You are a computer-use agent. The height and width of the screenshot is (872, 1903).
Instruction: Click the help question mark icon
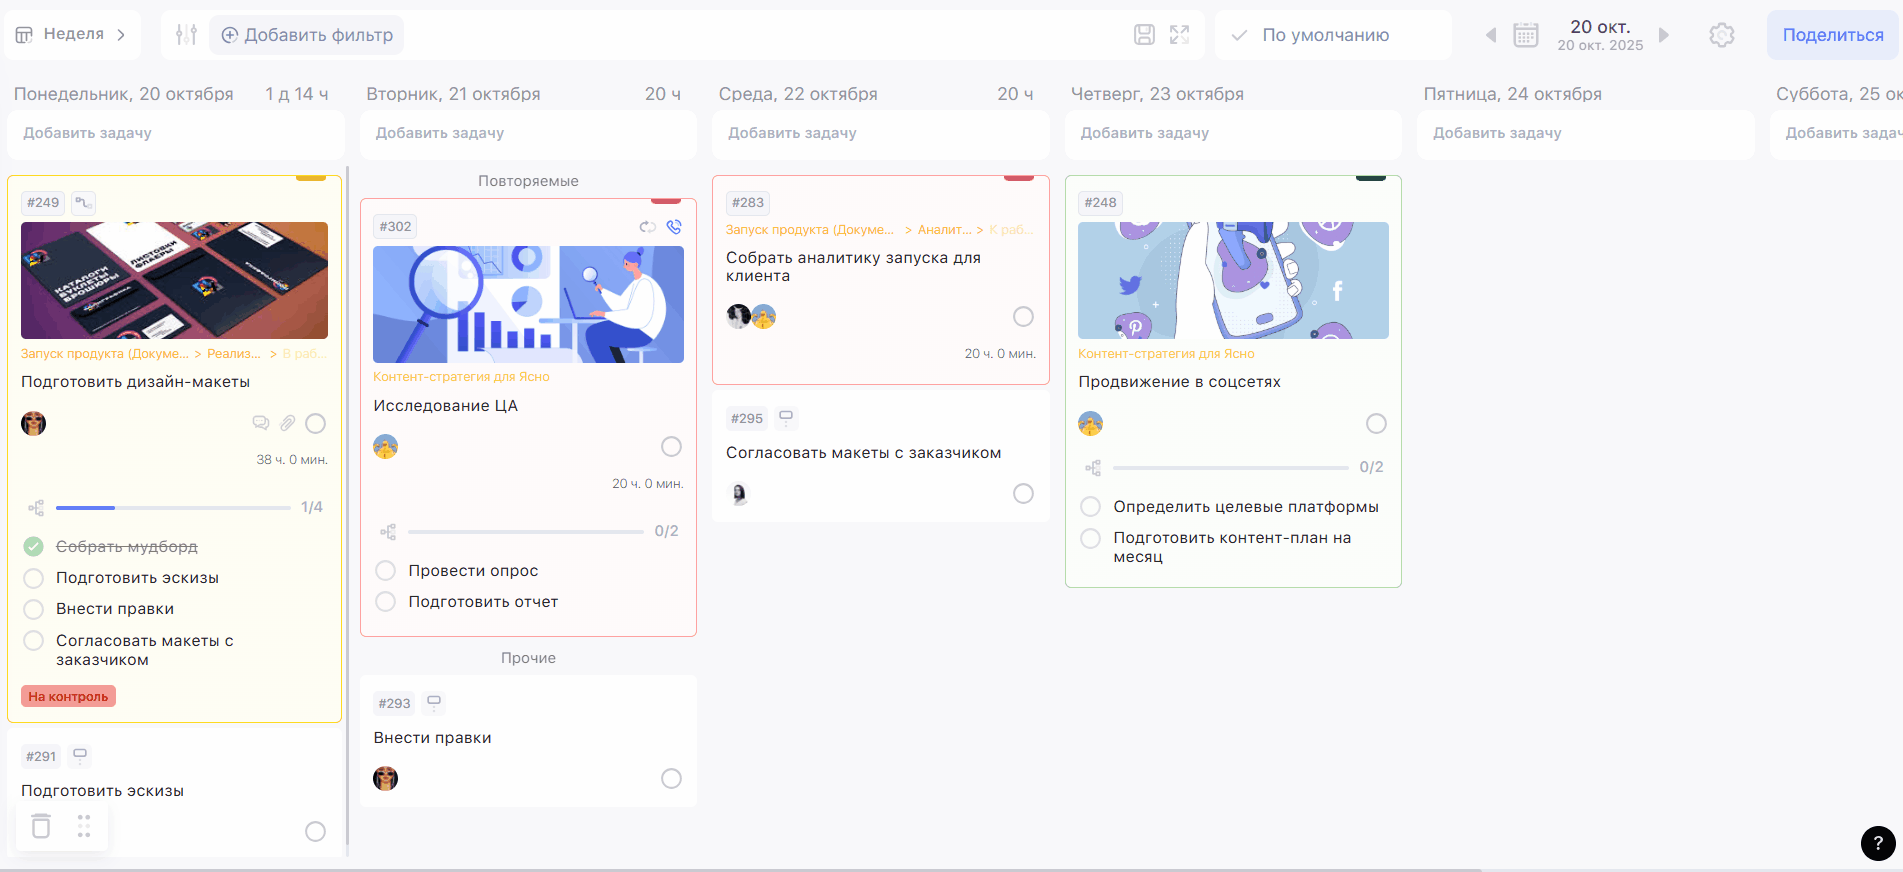pos(1877,843)
